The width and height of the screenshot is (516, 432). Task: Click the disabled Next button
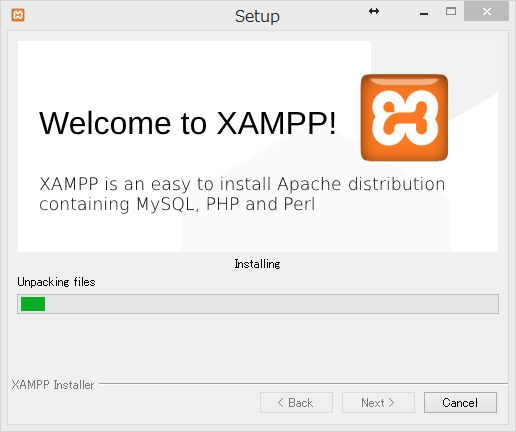coord(378,403)
